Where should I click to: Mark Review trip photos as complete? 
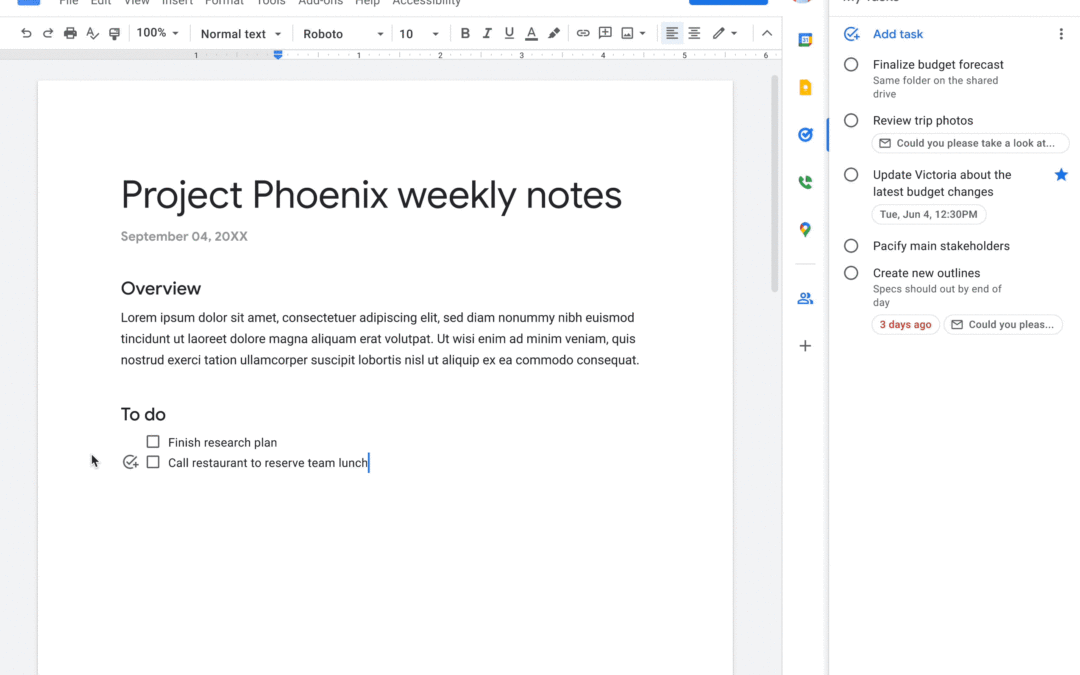coord(851,121)
